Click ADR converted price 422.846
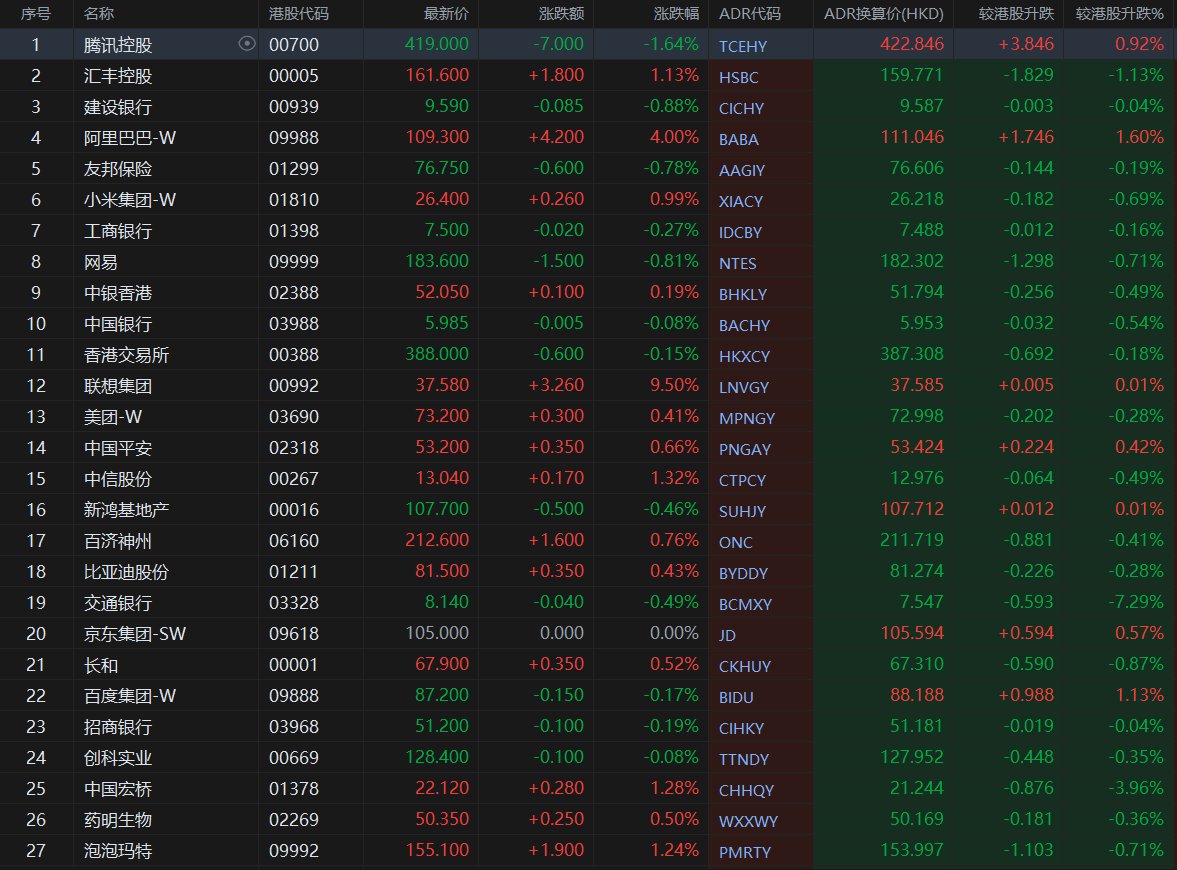This screenshot has width=1177, height=870. click(912, 44)
